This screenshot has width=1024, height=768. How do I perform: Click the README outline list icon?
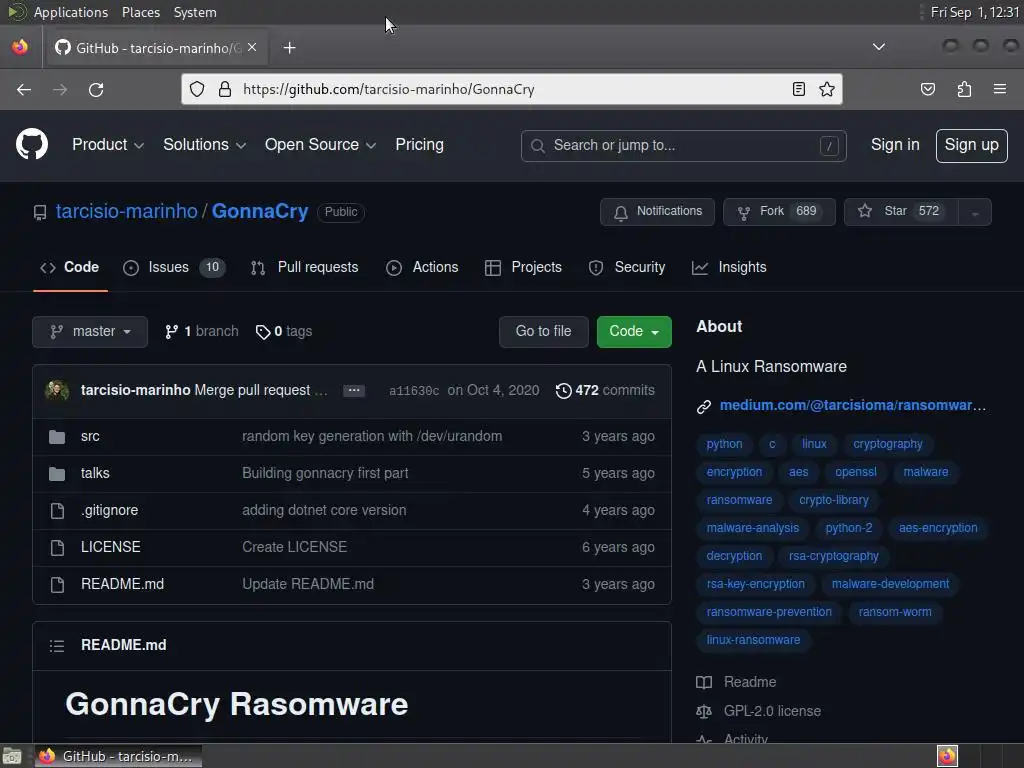[57, 646]
